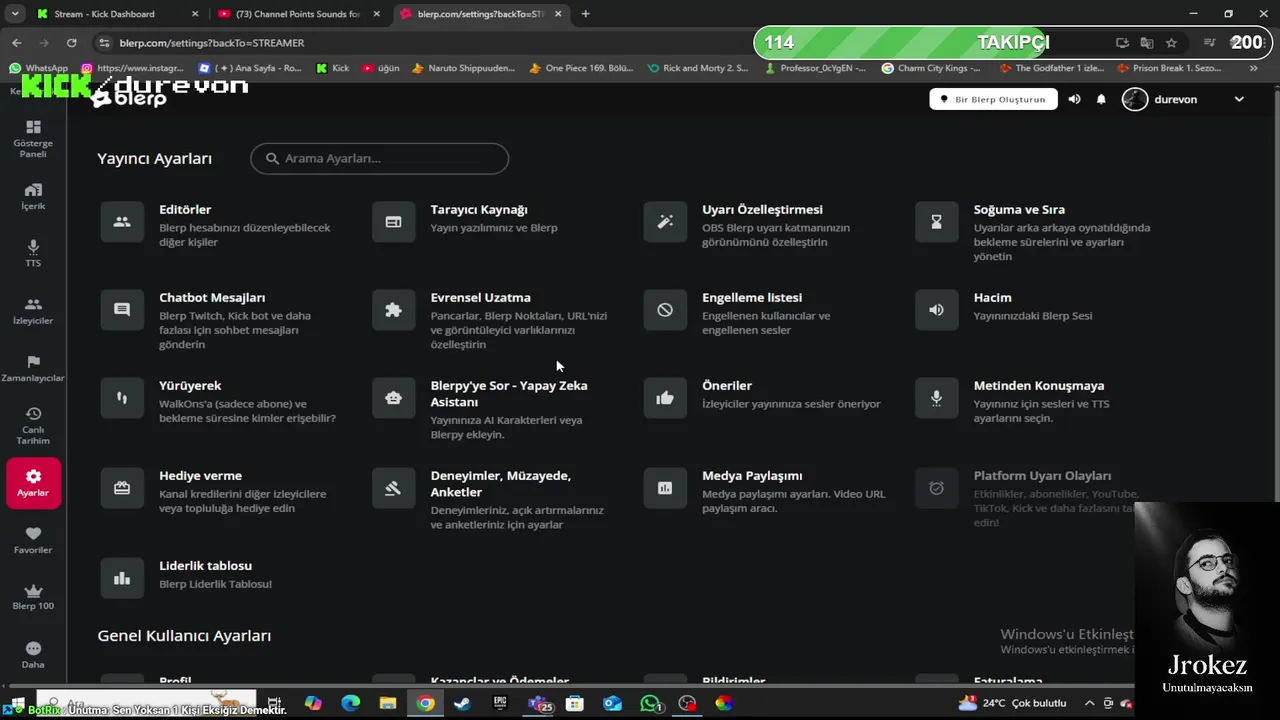1280x720 pixels.
Task: Open One Piece 169. Bölüm bookmark
Action: pos(581,68)
